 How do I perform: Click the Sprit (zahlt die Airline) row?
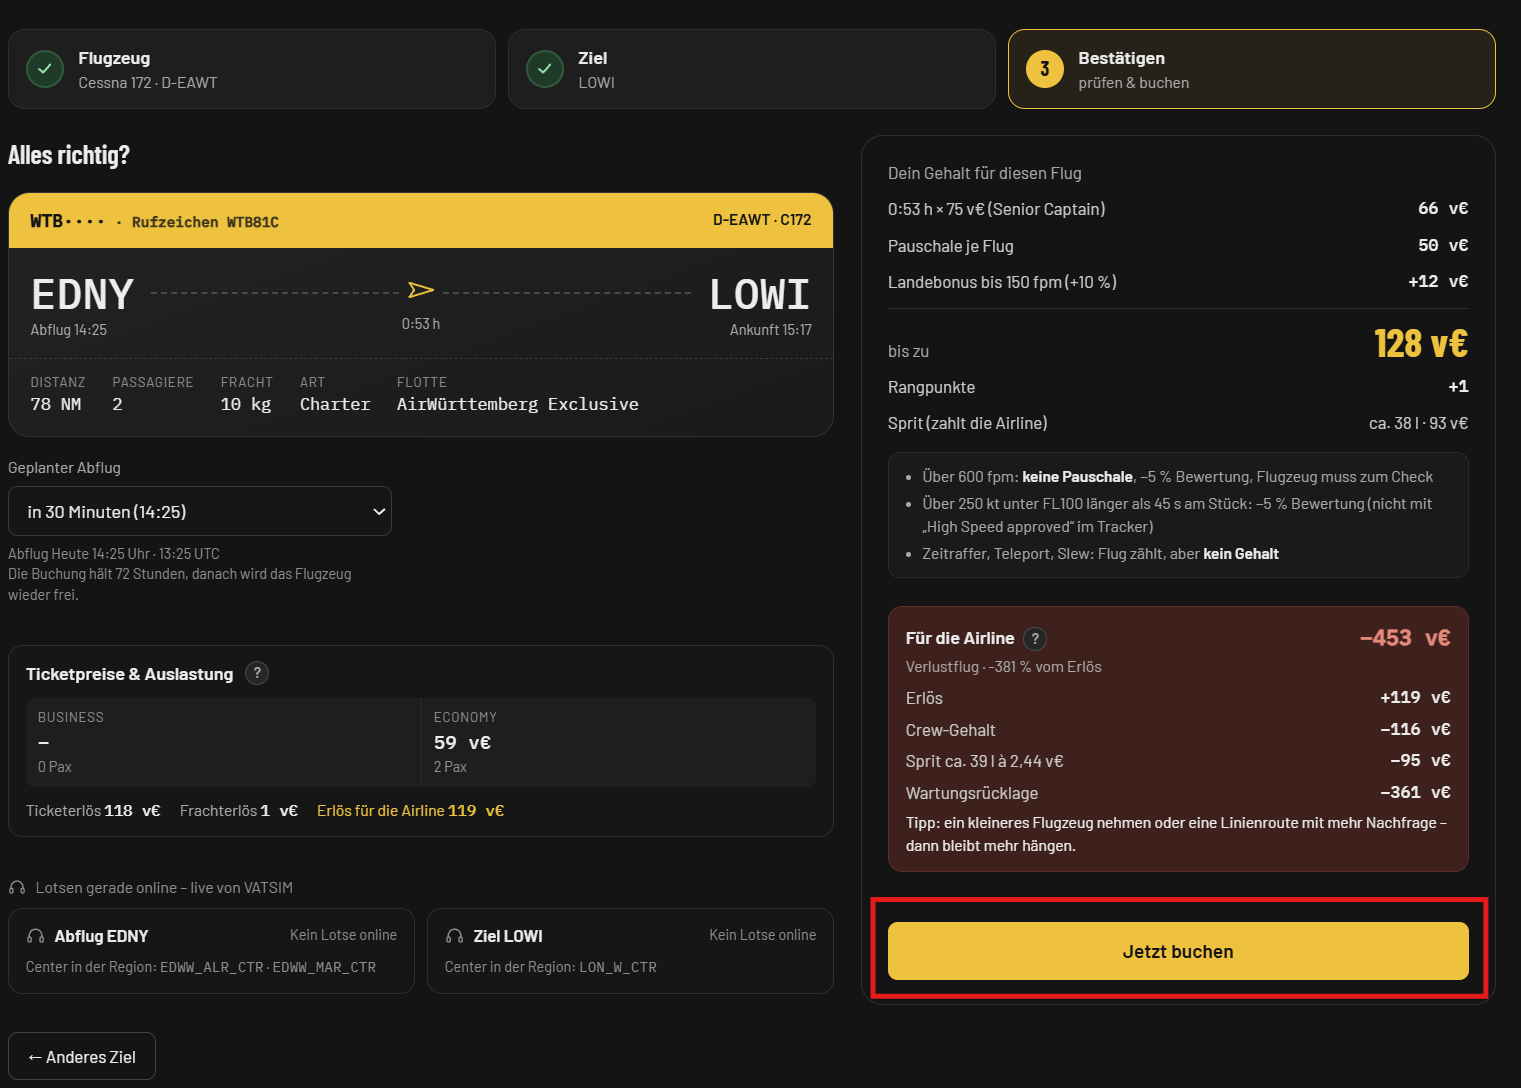[x=1178, y=423]
